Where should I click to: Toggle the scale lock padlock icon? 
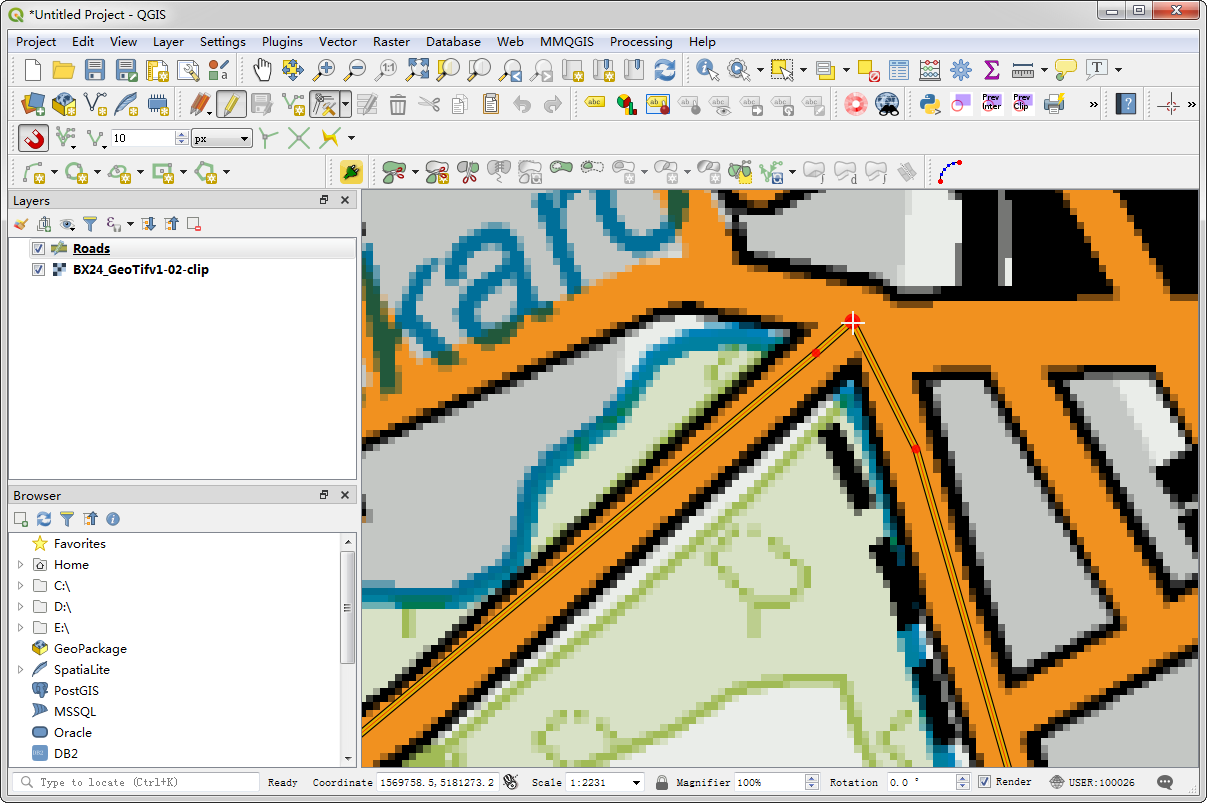(661, 782)
